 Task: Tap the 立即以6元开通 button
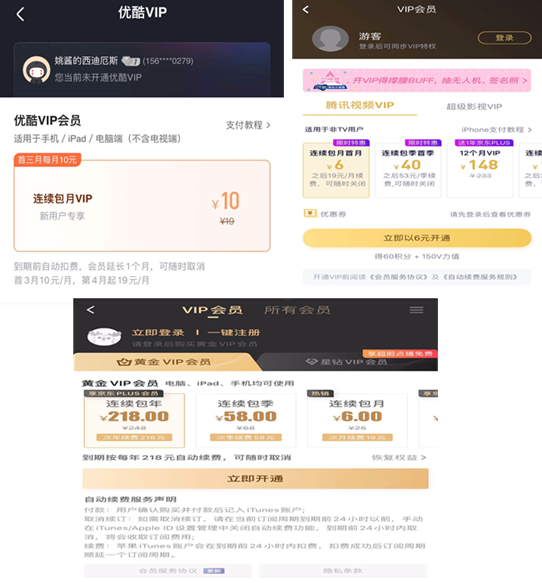point(417,238)
